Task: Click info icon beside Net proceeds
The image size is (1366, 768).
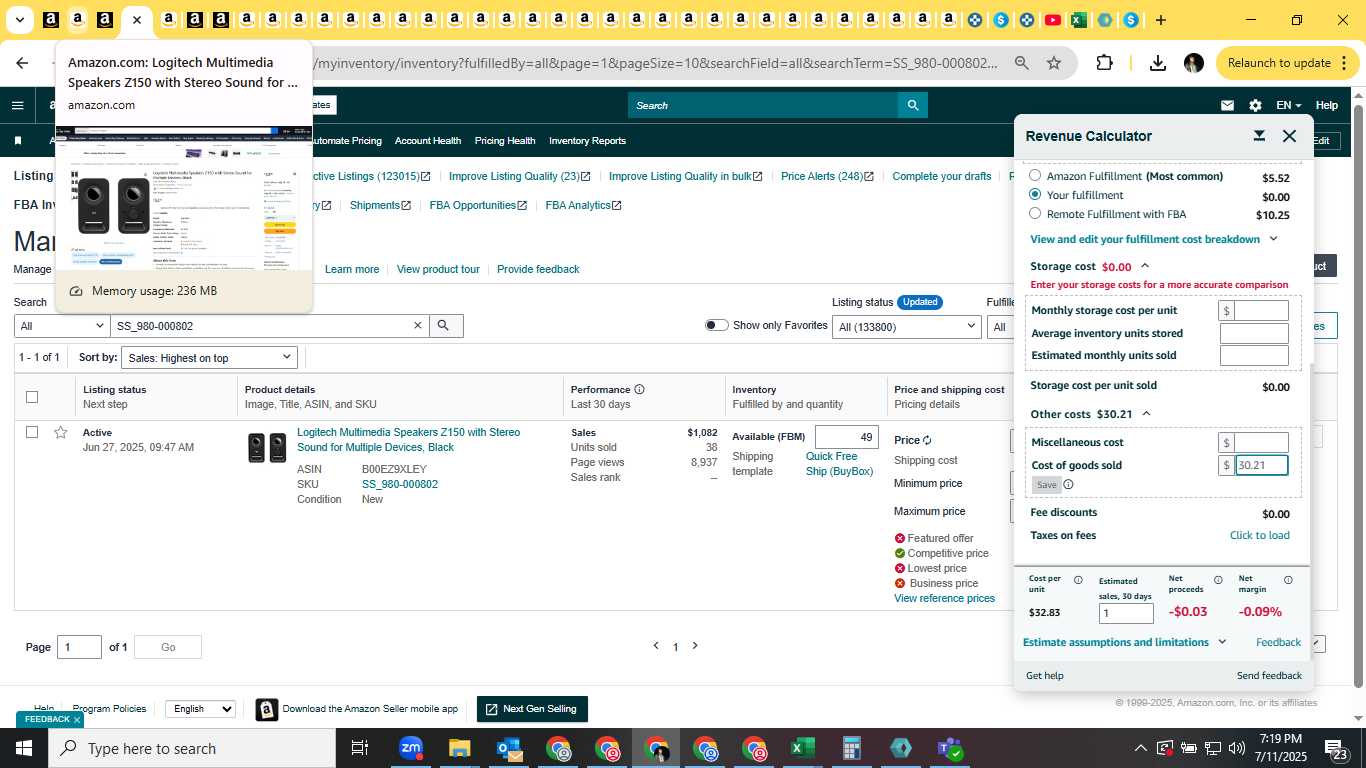Action: [1218, 580]
